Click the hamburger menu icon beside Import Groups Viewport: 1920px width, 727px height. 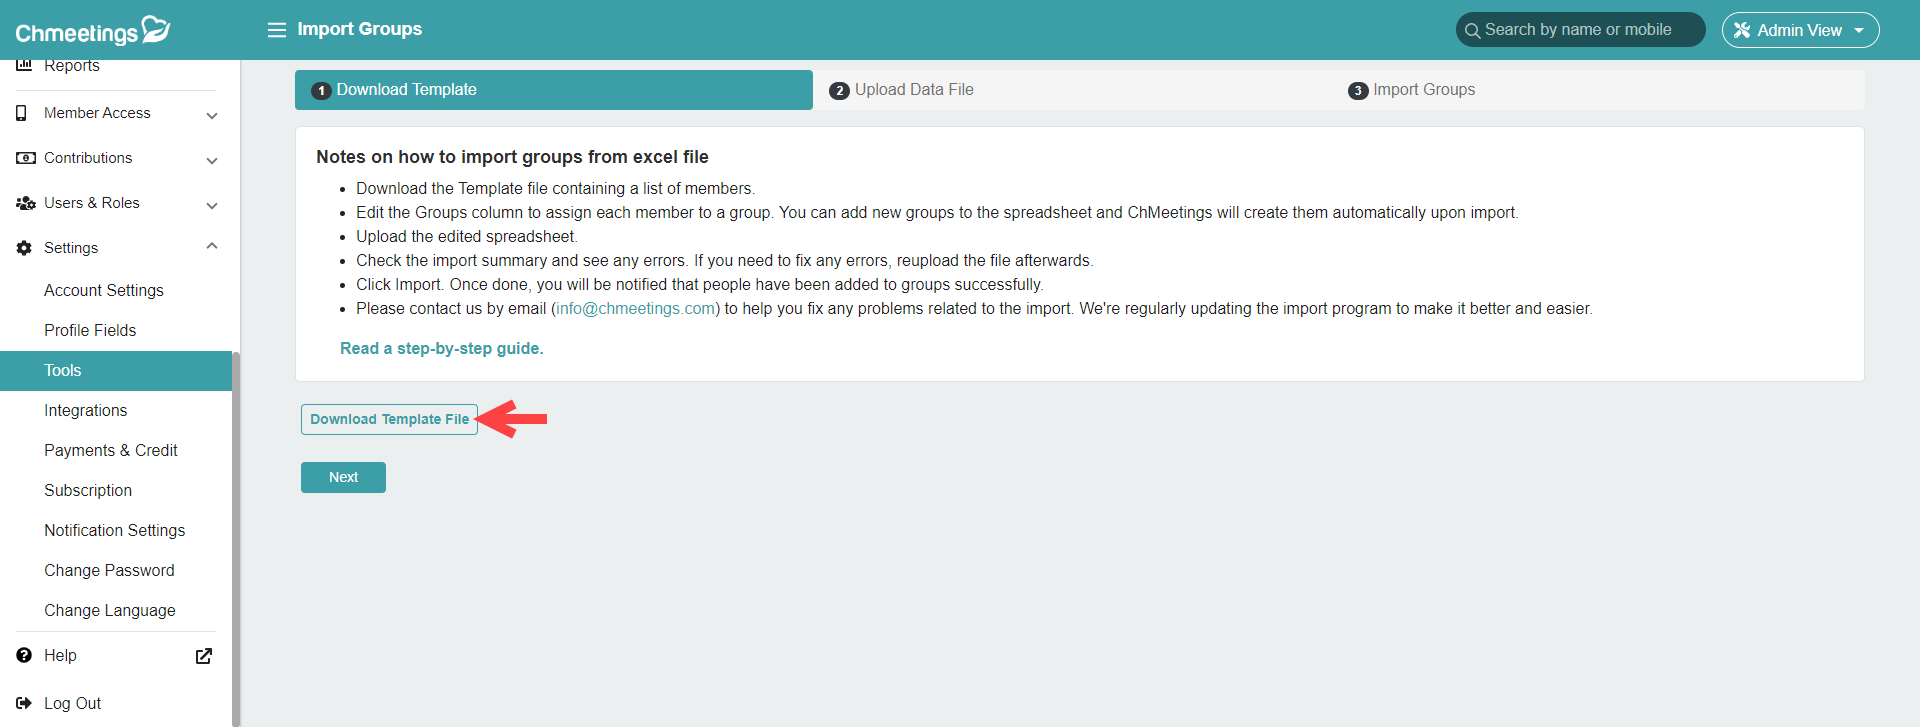[x=277, y=30]
